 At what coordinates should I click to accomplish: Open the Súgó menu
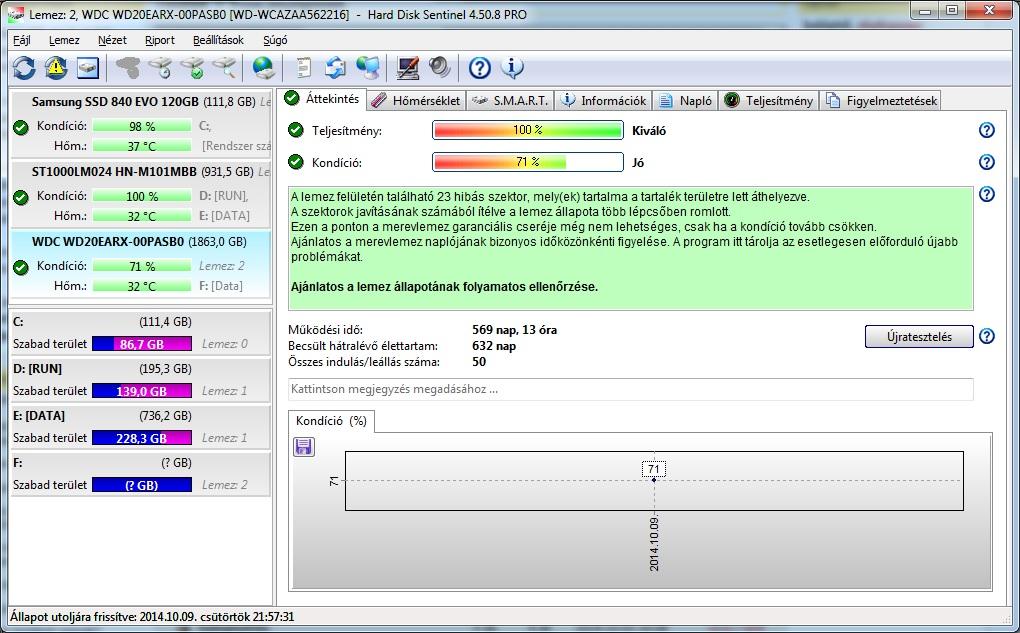coord(275,40)
